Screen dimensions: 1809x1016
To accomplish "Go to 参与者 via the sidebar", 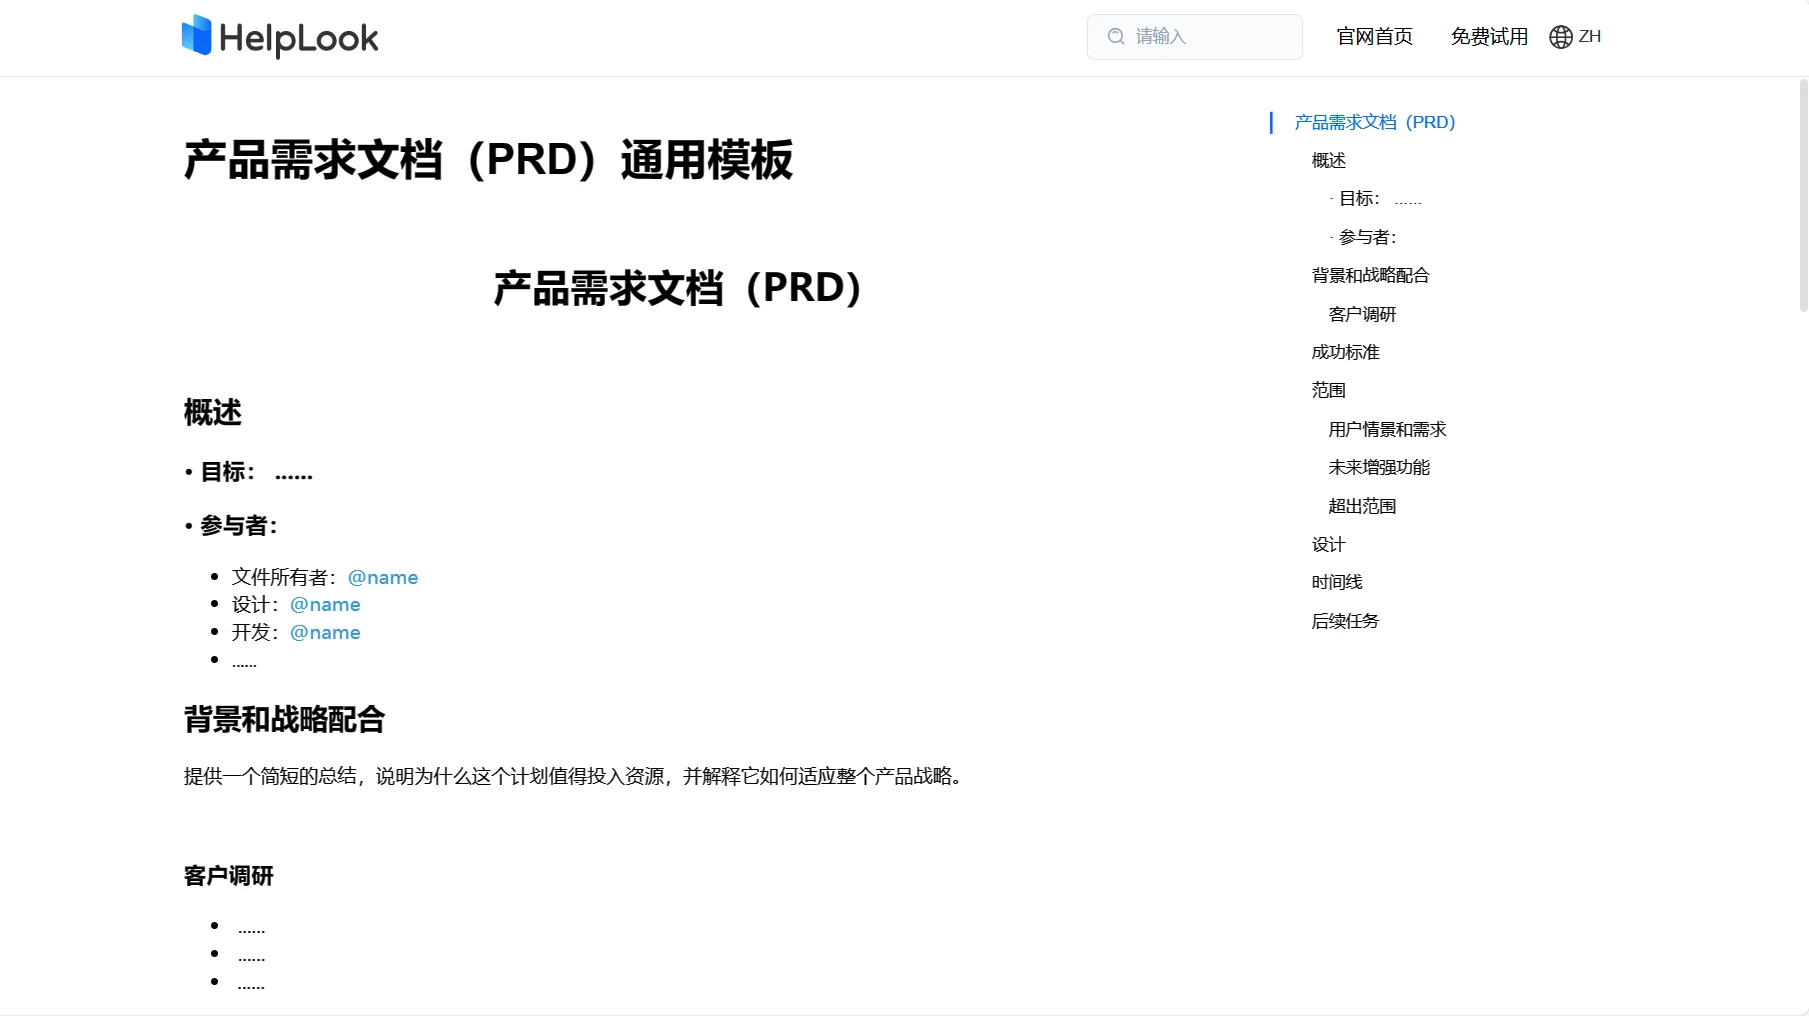I will pos(1368,237).
